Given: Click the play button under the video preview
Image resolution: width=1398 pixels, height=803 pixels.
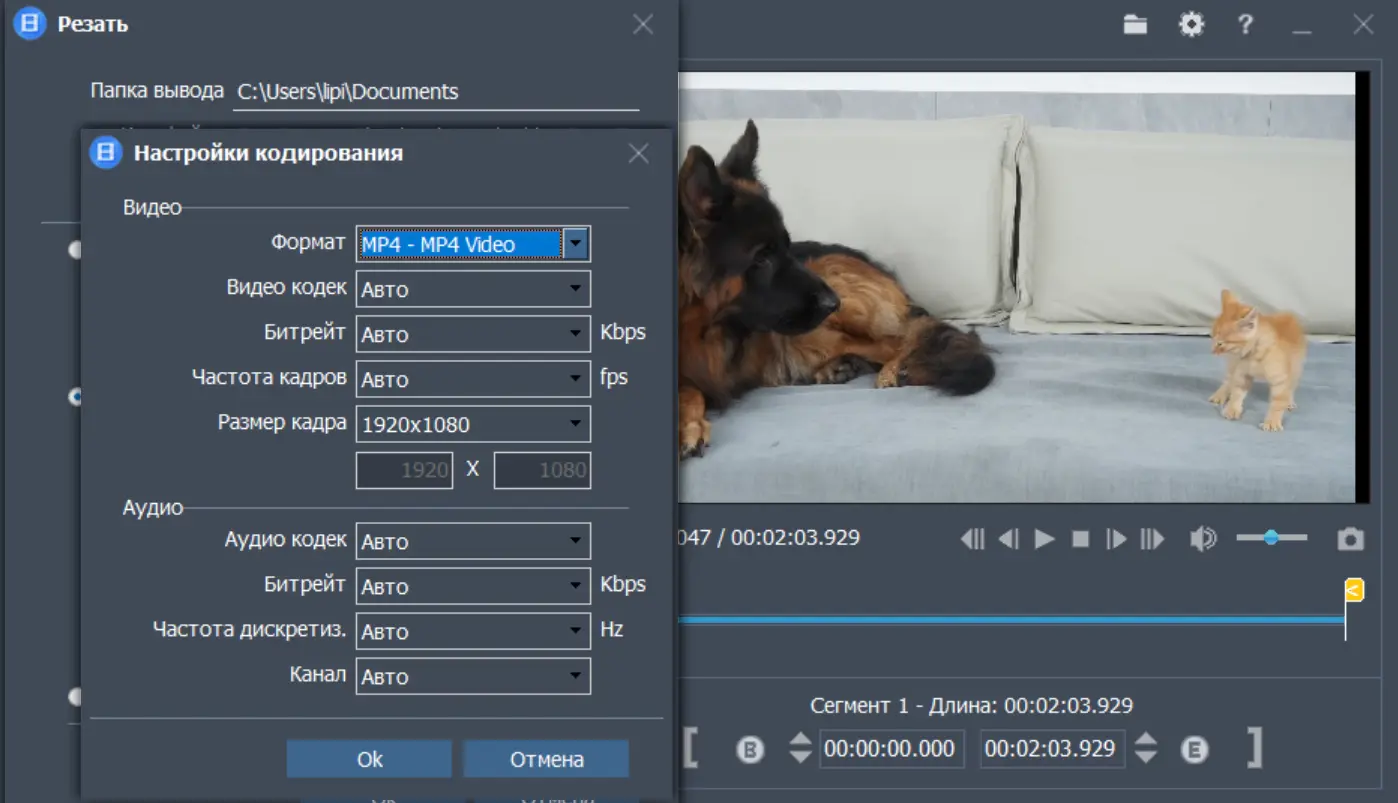Looking at the screenshot, I should [x=1045, y=539].
